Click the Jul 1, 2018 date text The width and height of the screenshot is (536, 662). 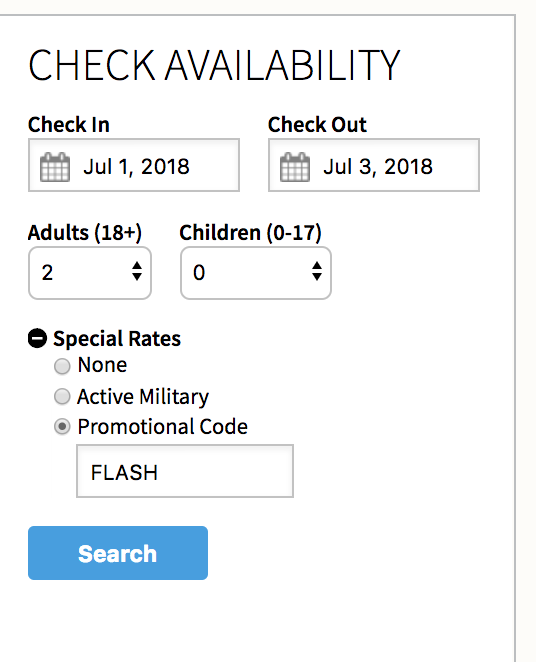[136, 167]
